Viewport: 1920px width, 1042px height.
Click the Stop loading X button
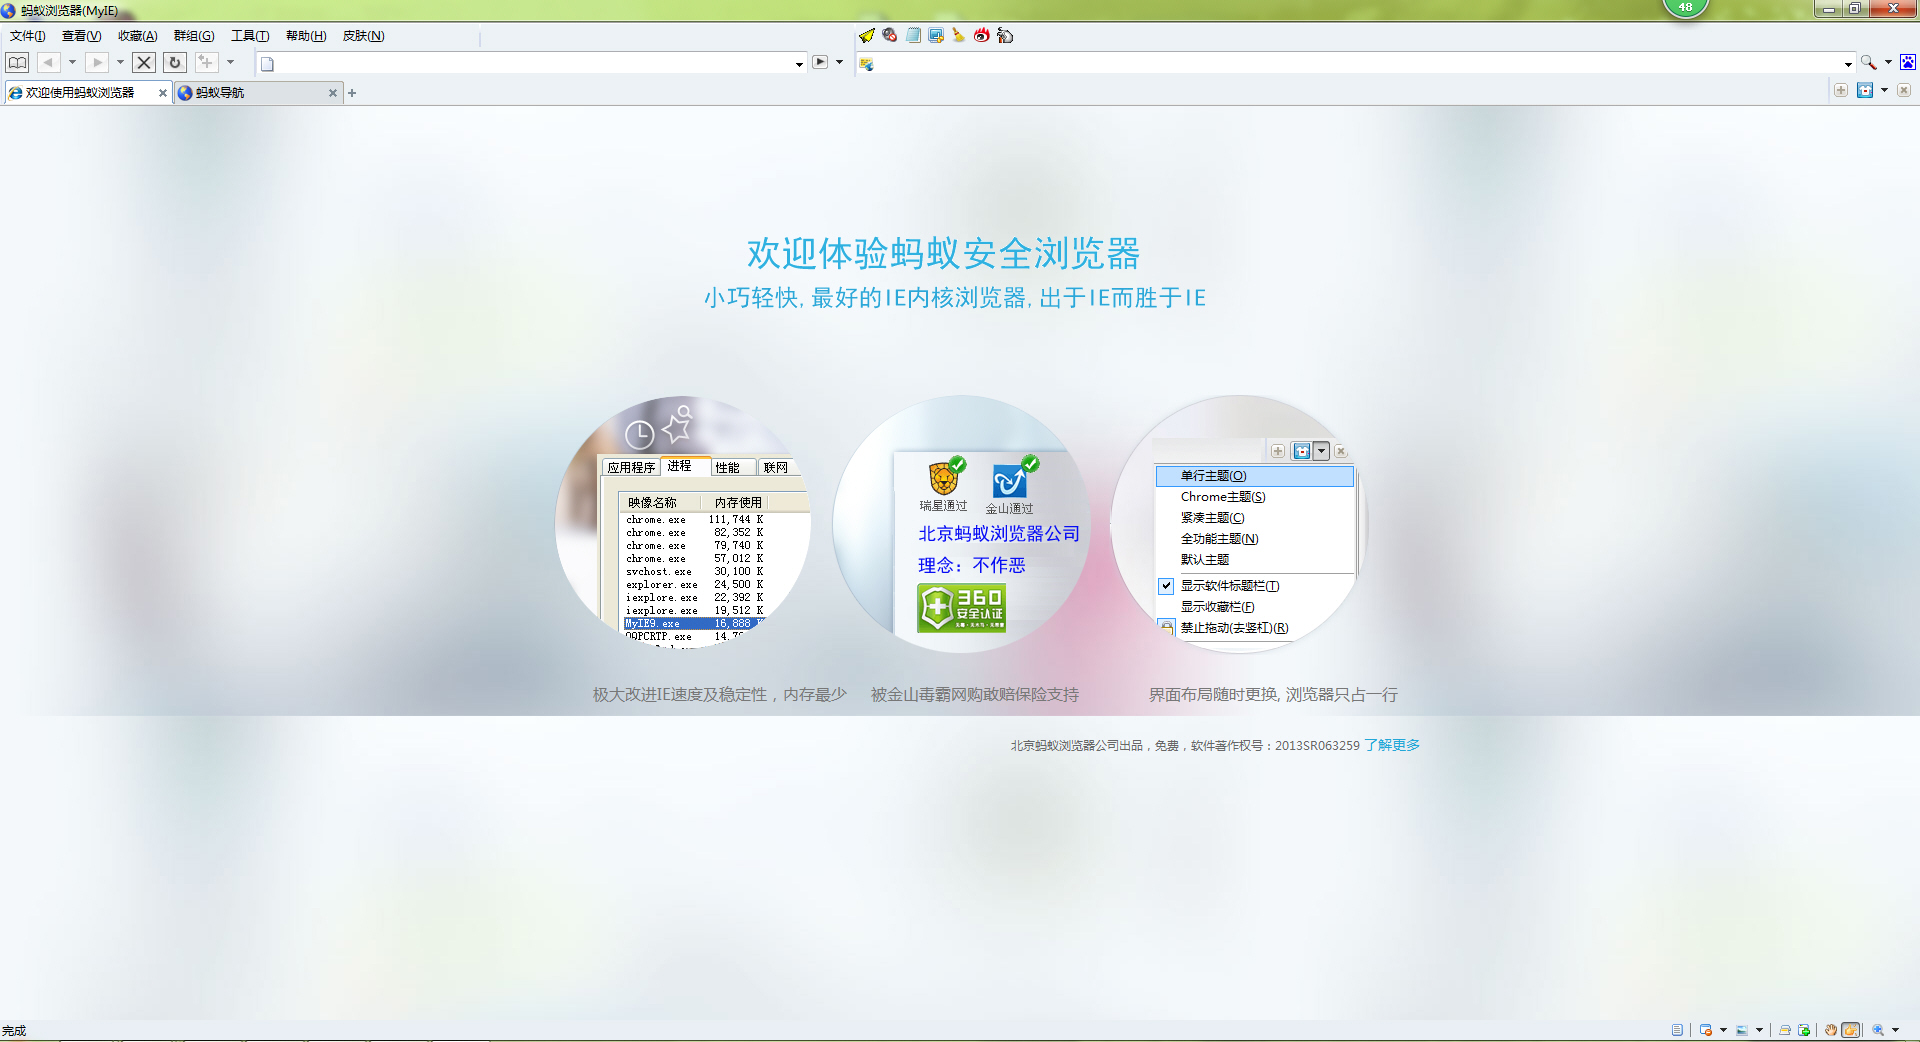(144, 62)
